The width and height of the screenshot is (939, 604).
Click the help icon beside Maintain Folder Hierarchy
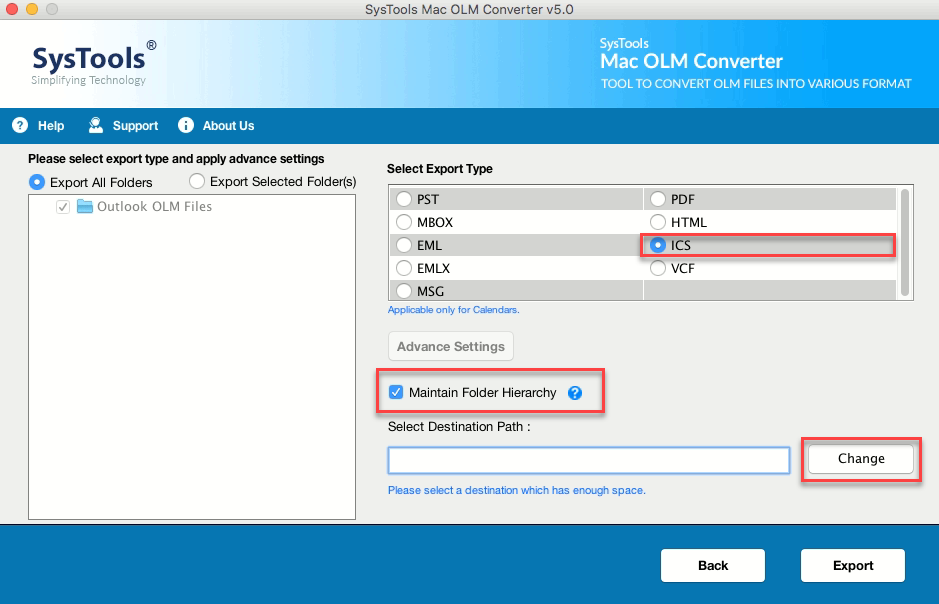coord(575,393)
